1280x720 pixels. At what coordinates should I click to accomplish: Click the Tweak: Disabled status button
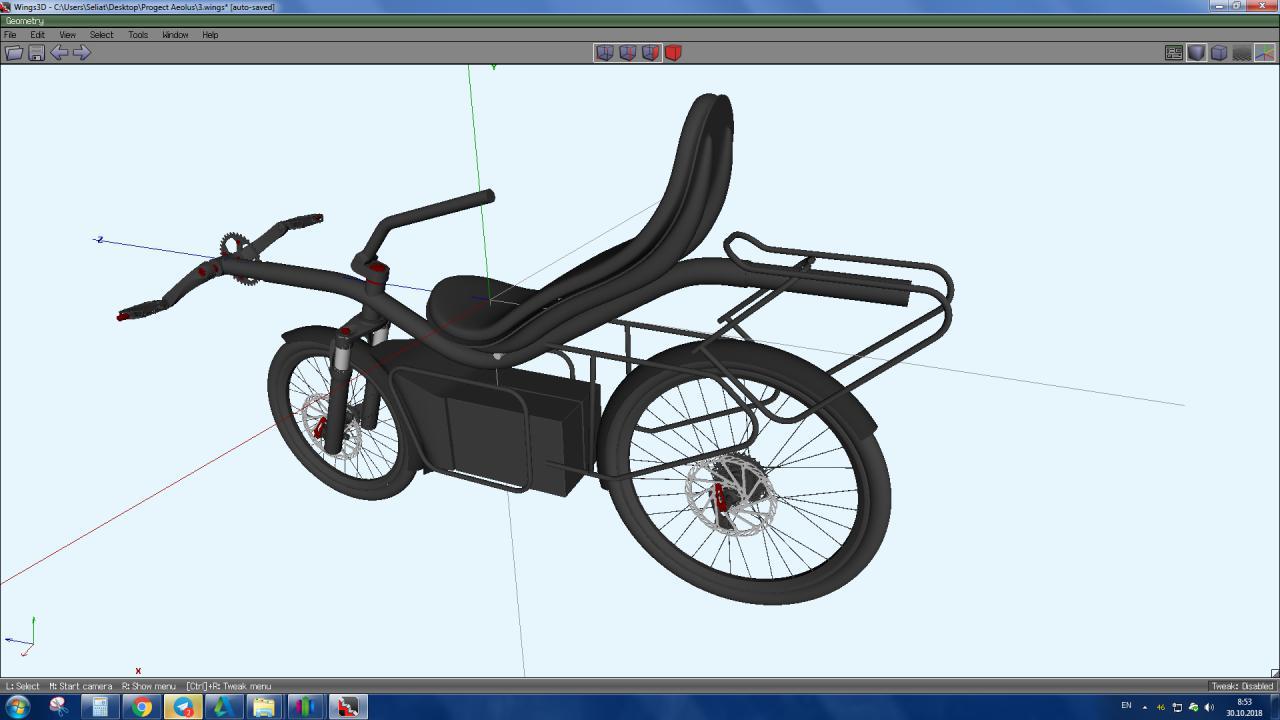(1242, 686)
